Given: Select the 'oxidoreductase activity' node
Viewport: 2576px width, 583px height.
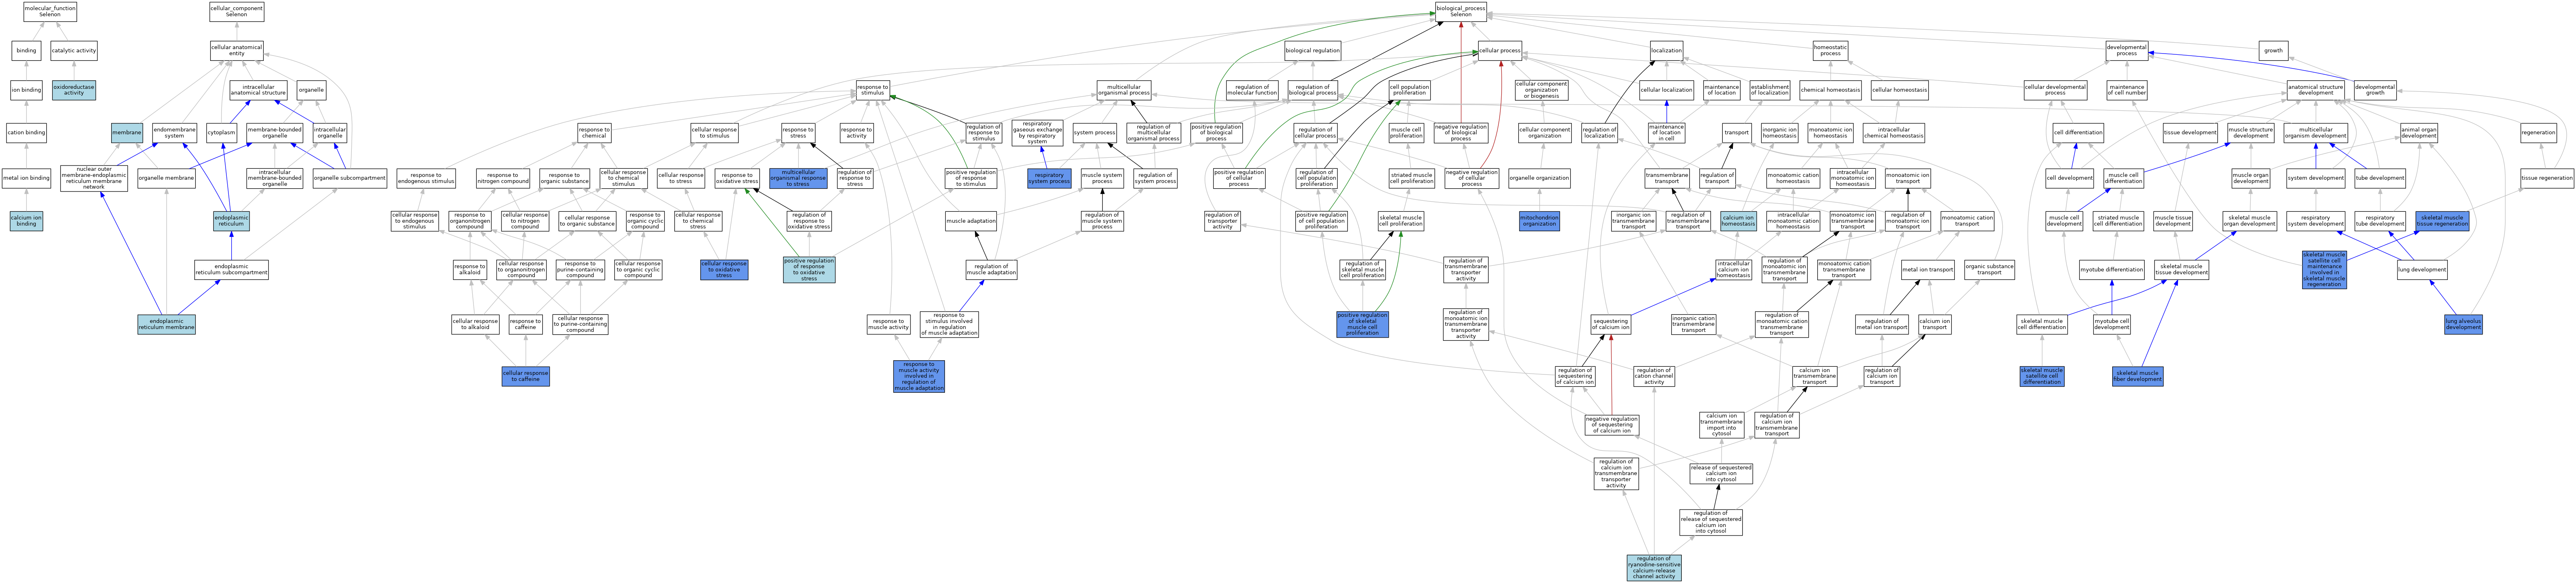Looking at the screenshot, I should coord(74,90).
